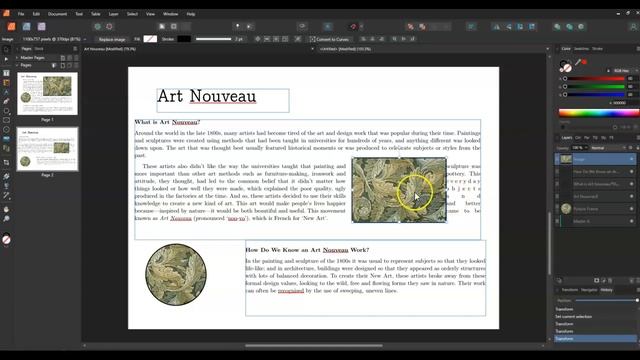Image resolution: width=640 pixels, height=360 pixels.
Task: Hide the Picture Frame layer
Action: coord(631,209)
